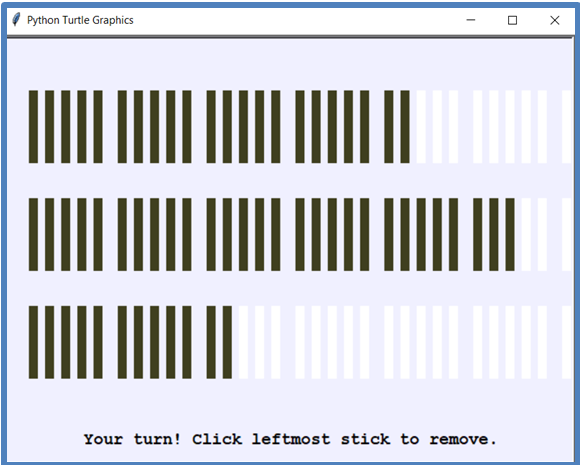Pick the last dark stick in middle row
This screenshot has width=580, height=465.
[x=510, y=234]
